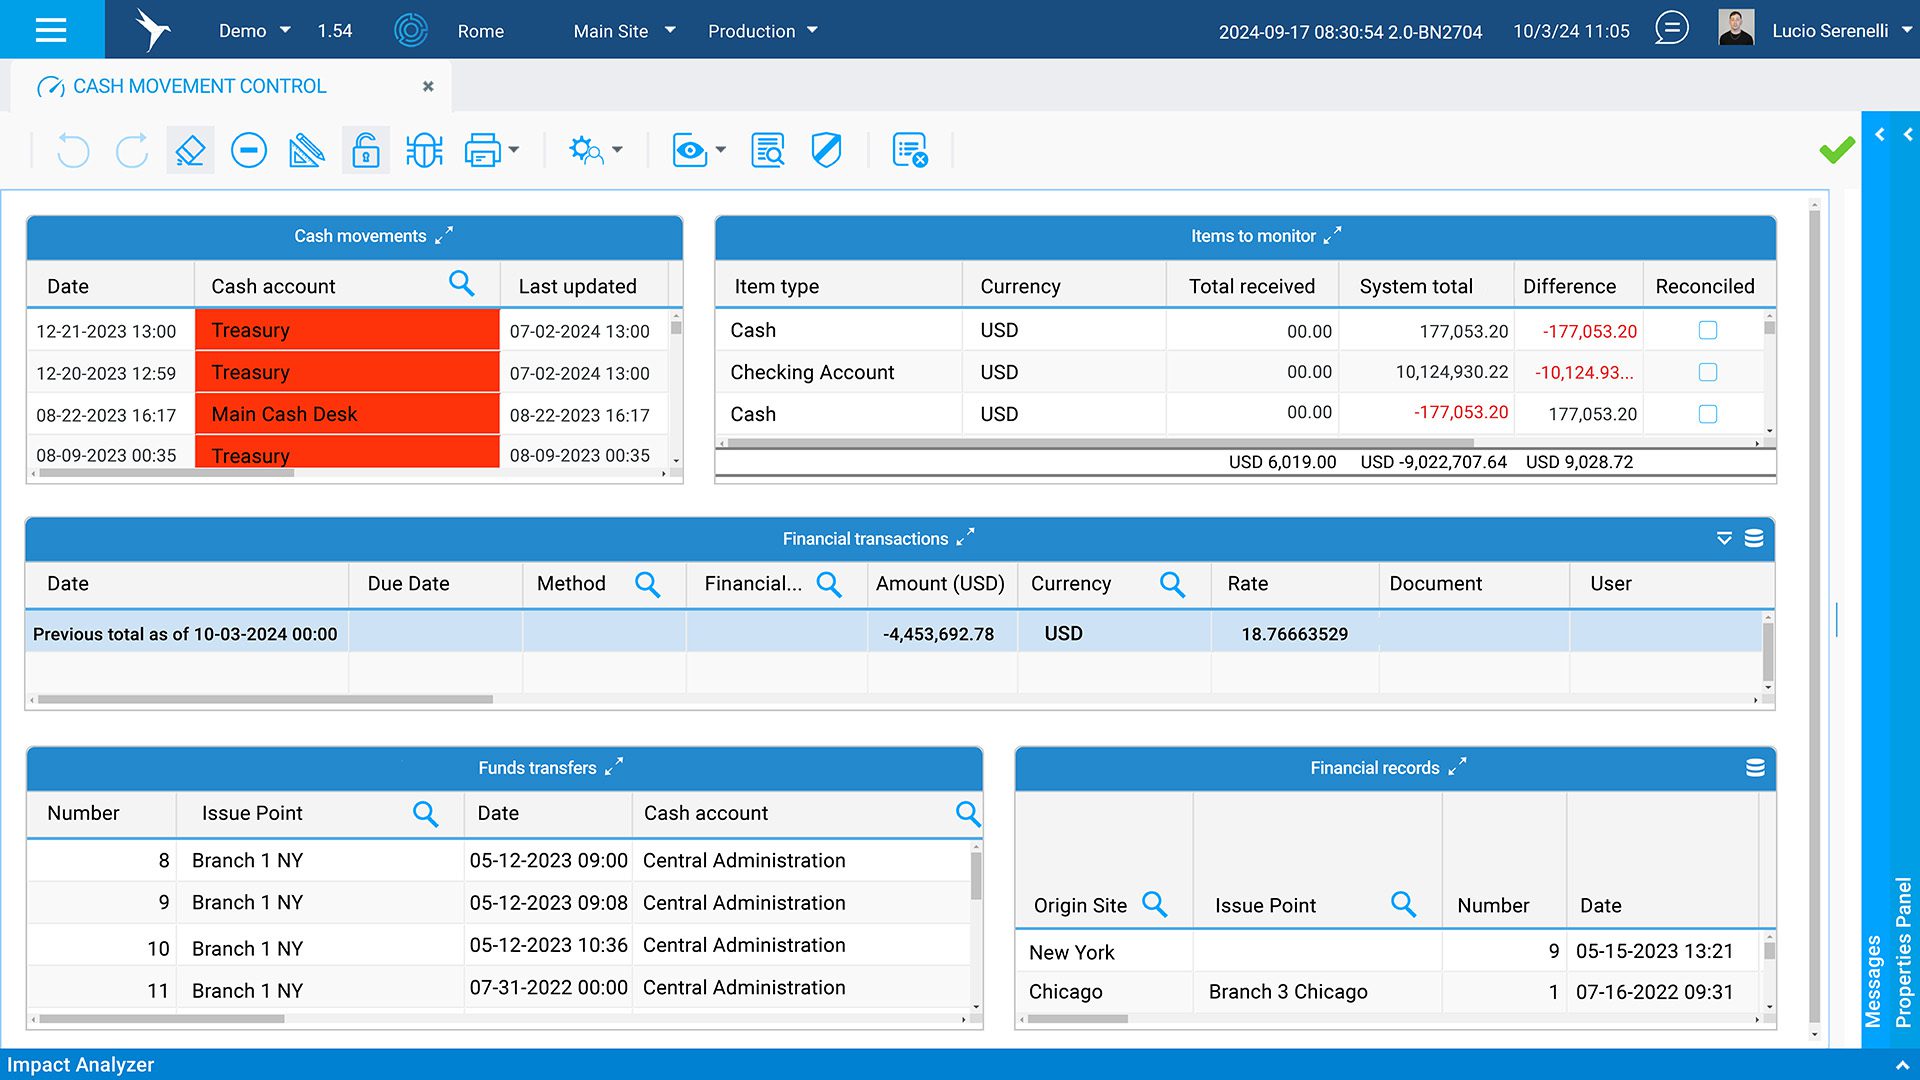Click the shield icon in toolbar
Viewport: 1920px width, 1080px height.
click(826, 151)
